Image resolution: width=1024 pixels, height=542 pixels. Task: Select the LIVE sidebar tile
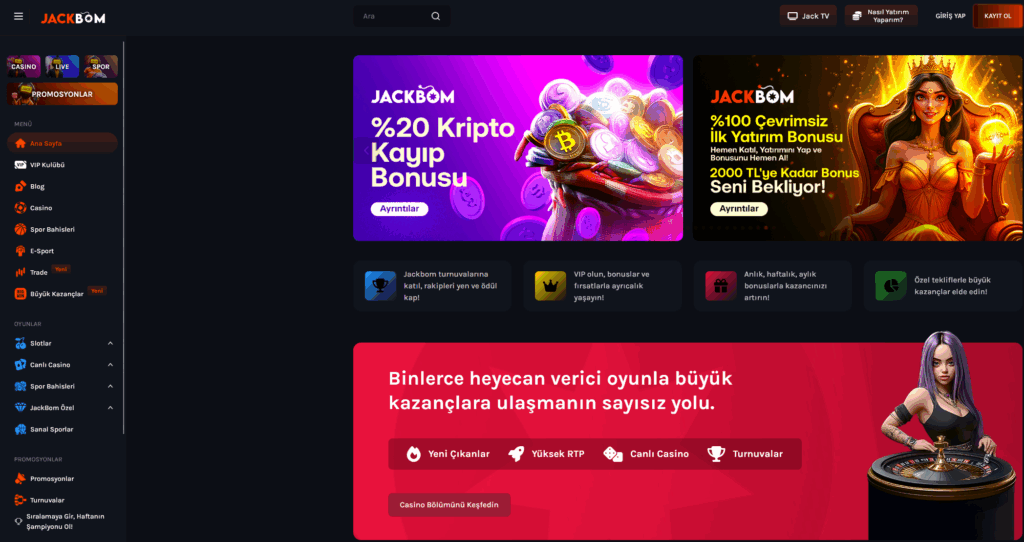pyautogui.click(x=62, y=67)
